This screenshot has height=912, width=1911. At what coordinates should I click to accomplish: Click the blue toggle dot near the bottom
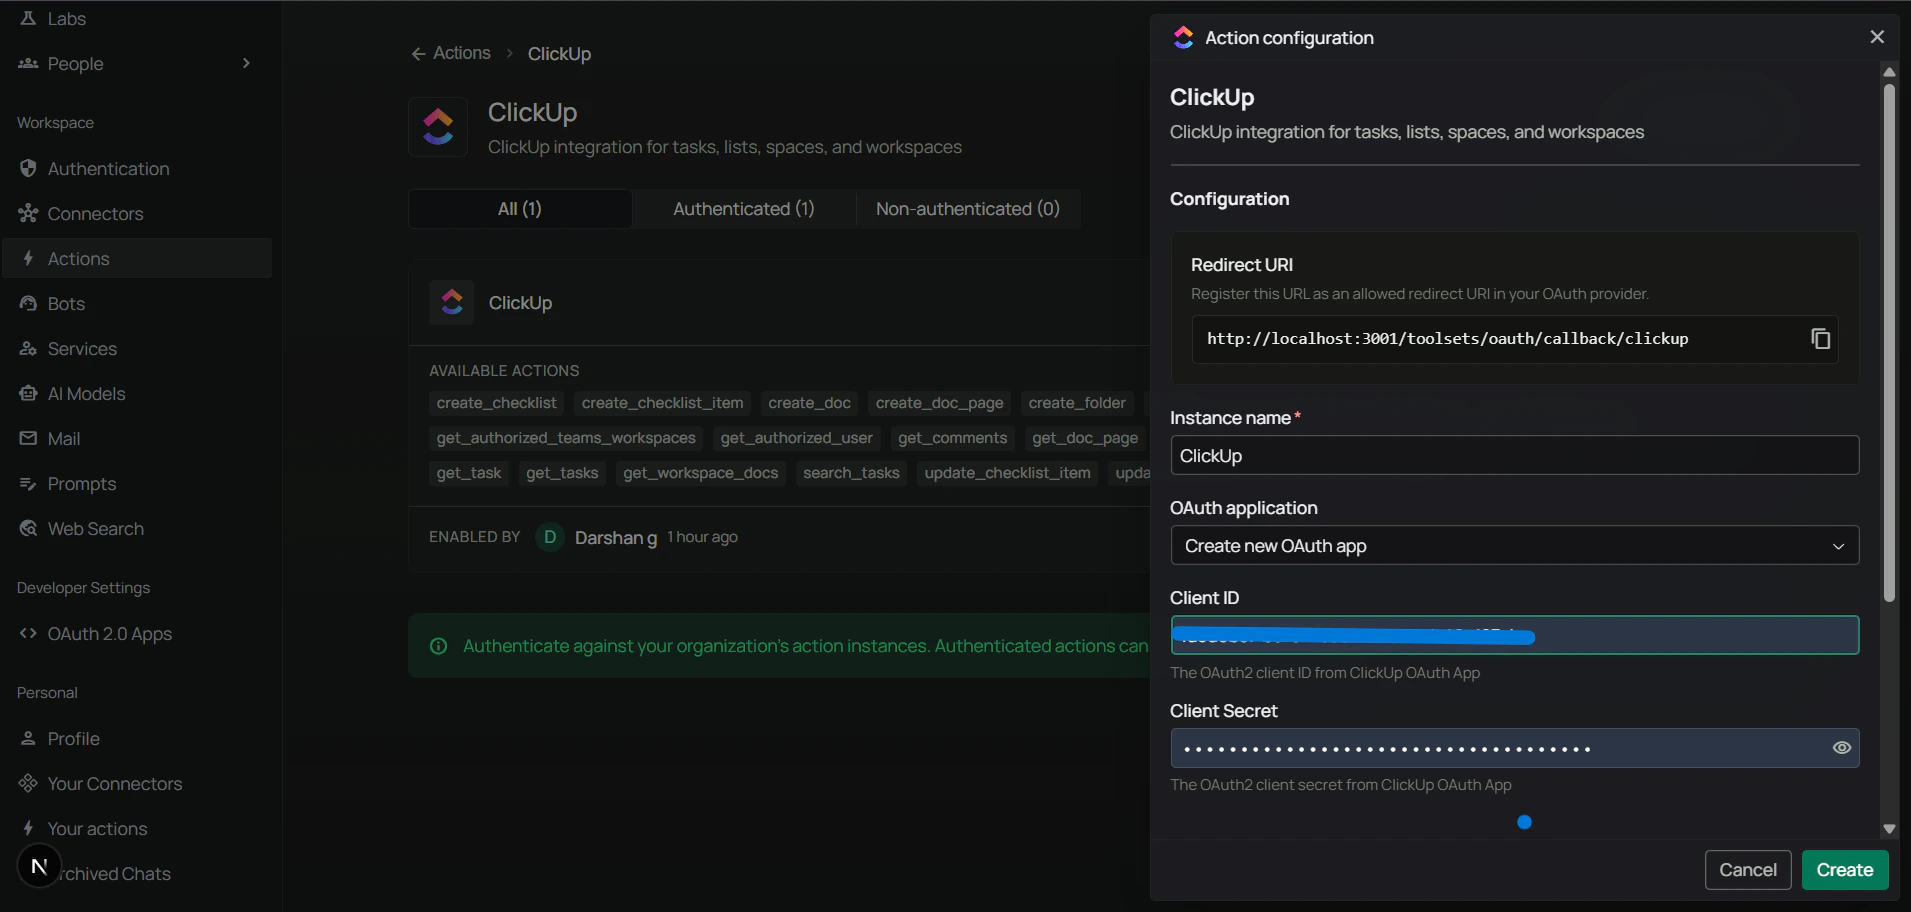[1524, 821]
